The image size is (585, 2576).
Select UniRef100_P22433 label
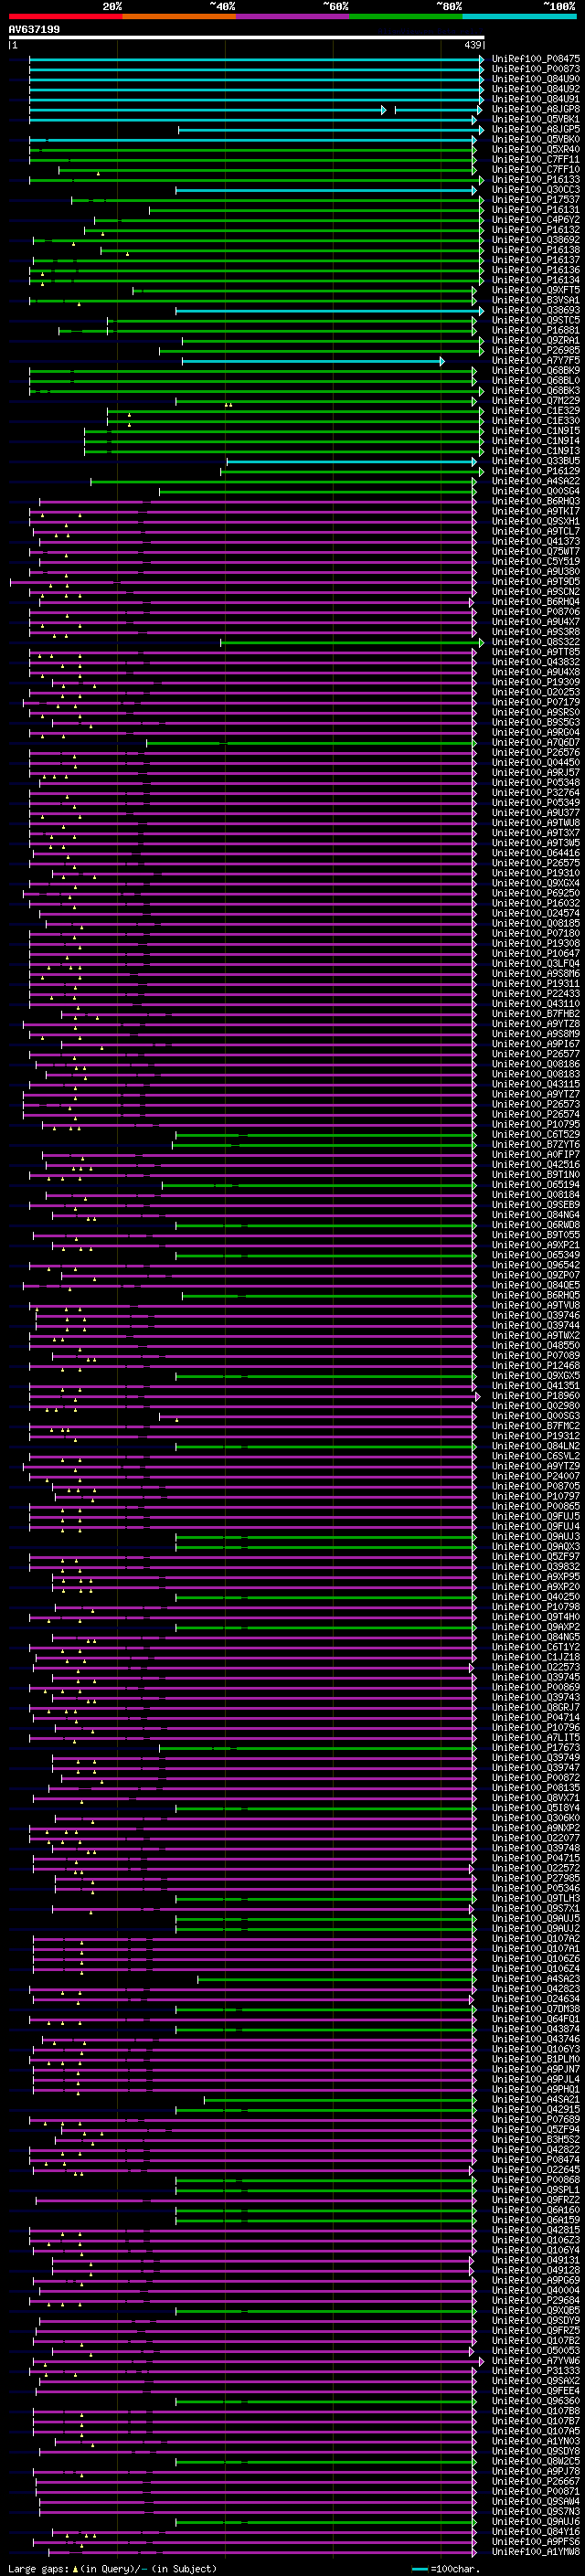[536, 994]
